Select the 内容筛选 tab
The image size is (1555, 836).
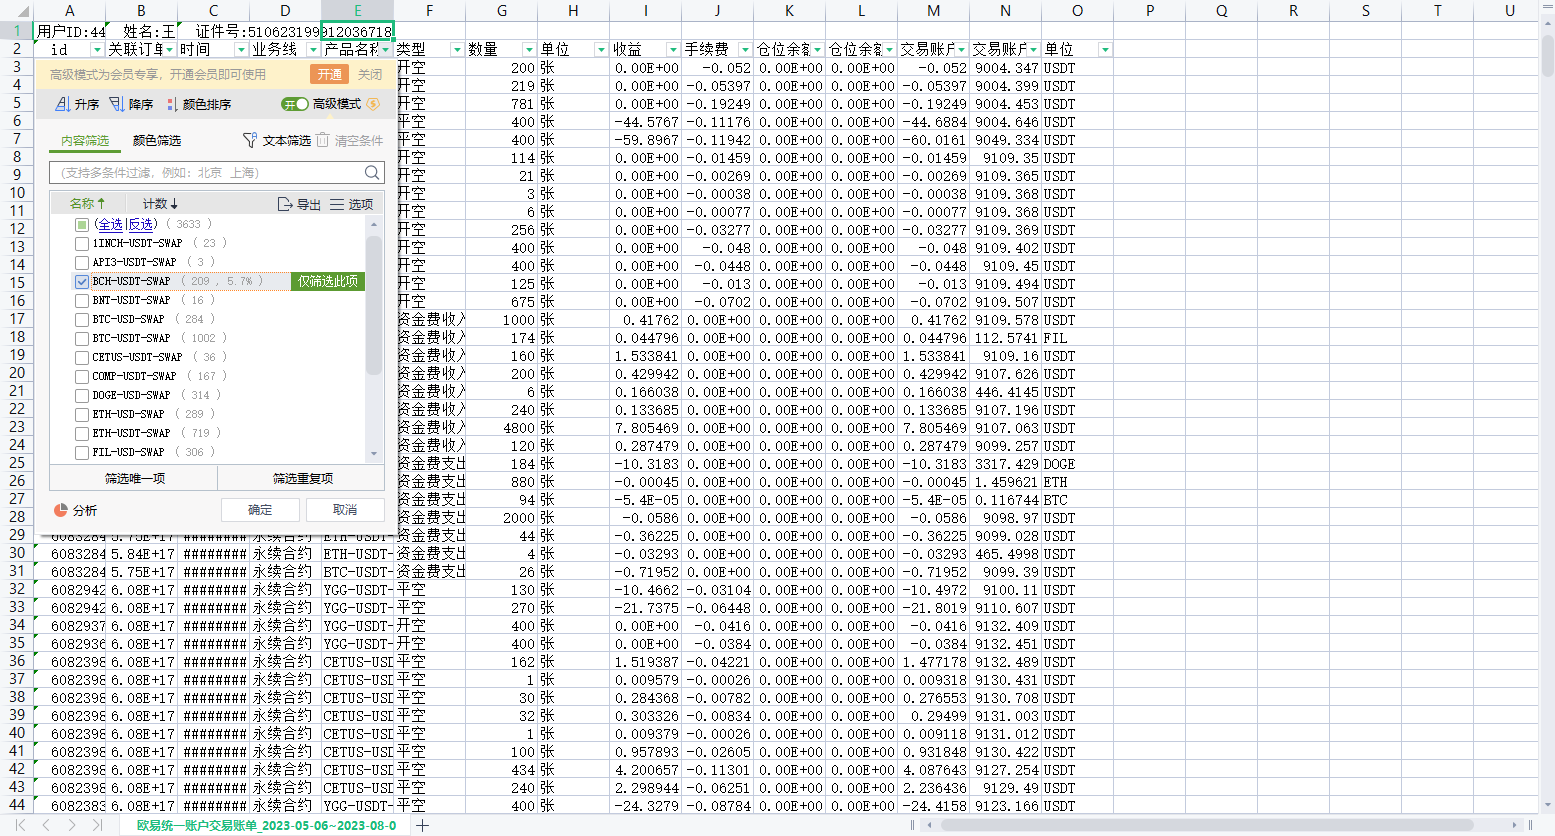[85, 141]
